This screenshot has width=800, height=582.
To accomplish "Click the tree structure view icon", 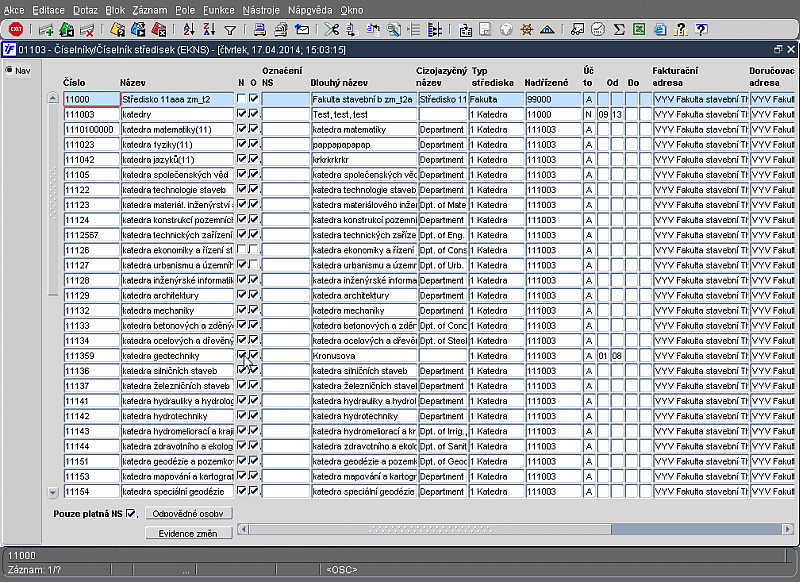I will click(435, 30).
